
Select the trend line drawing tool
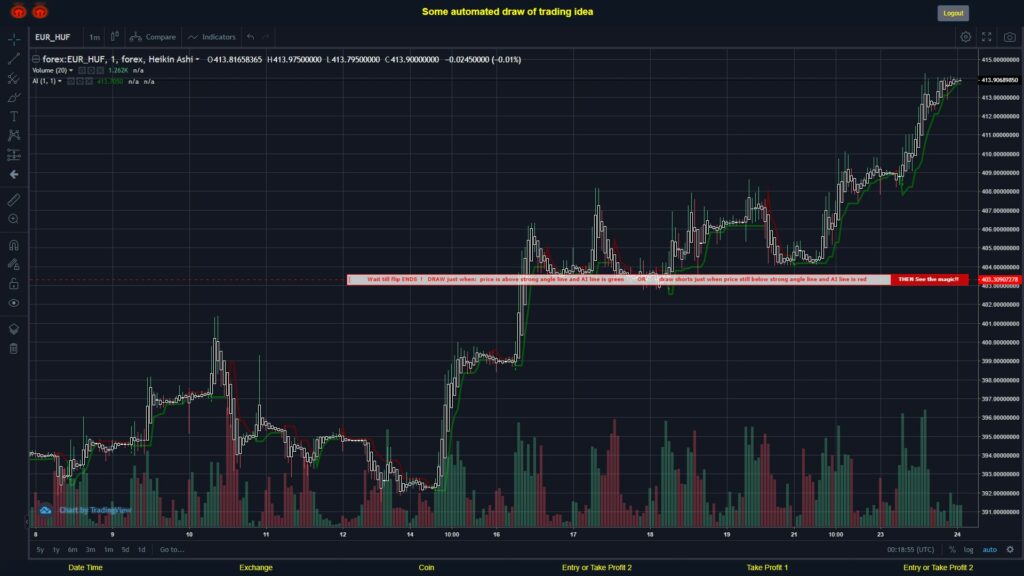[14, 59]
